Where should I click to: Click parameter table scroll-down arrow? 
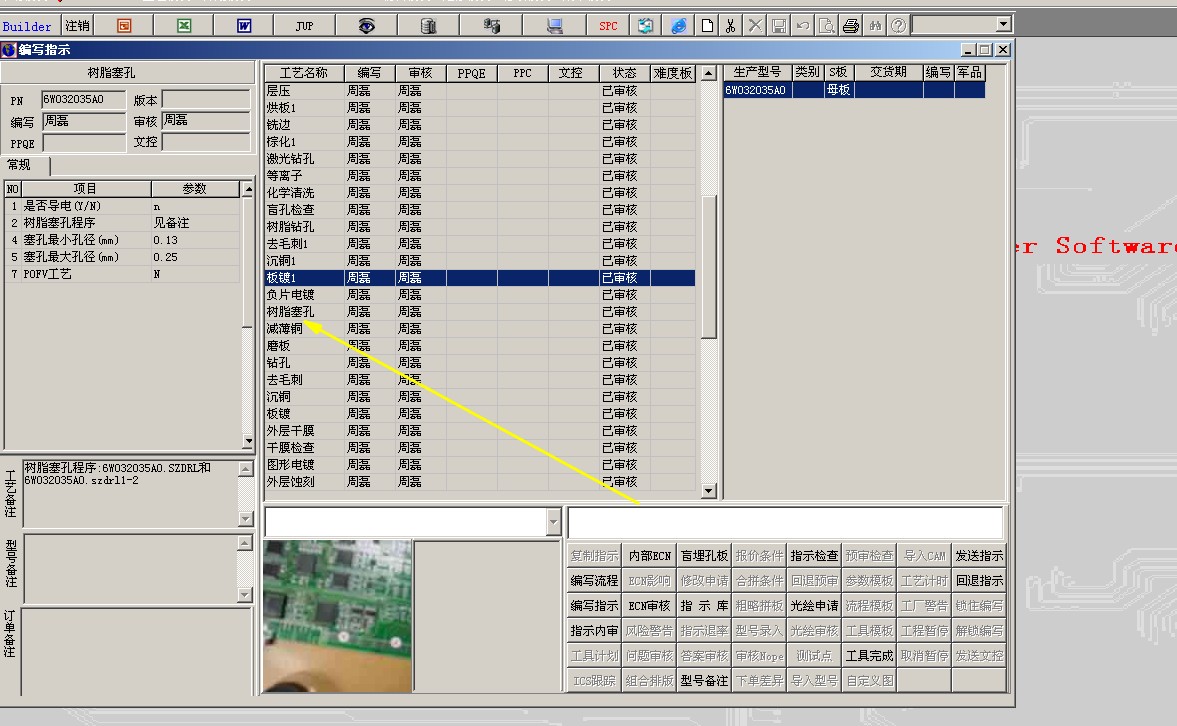(x=248, y=441)
